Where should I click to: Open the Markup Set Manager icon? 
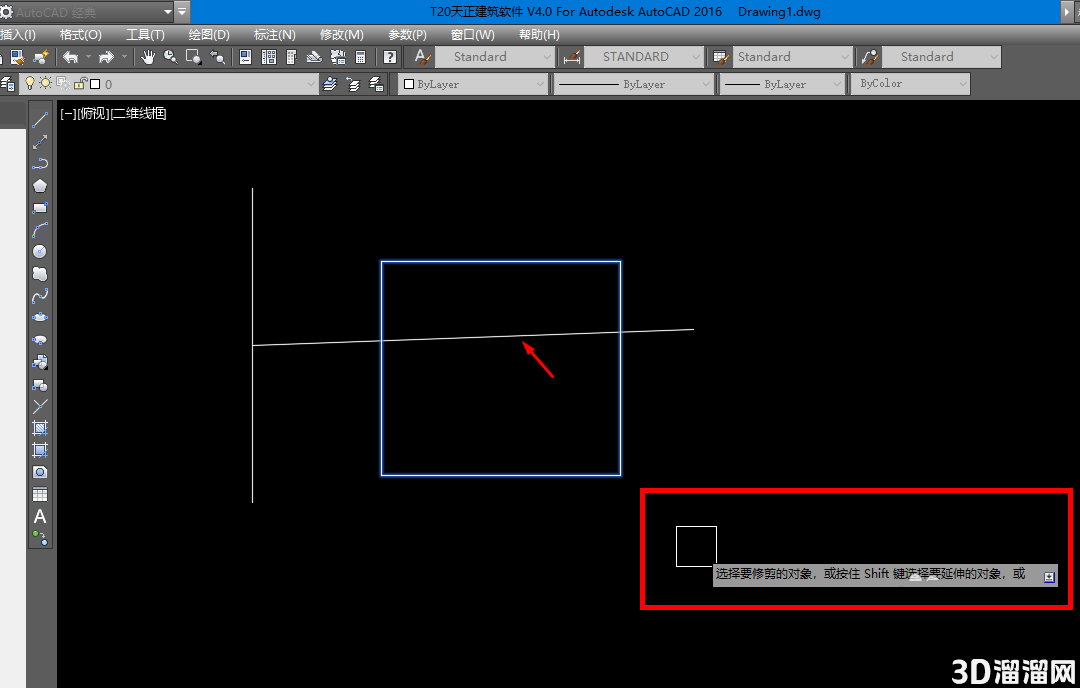pos(338,57)
